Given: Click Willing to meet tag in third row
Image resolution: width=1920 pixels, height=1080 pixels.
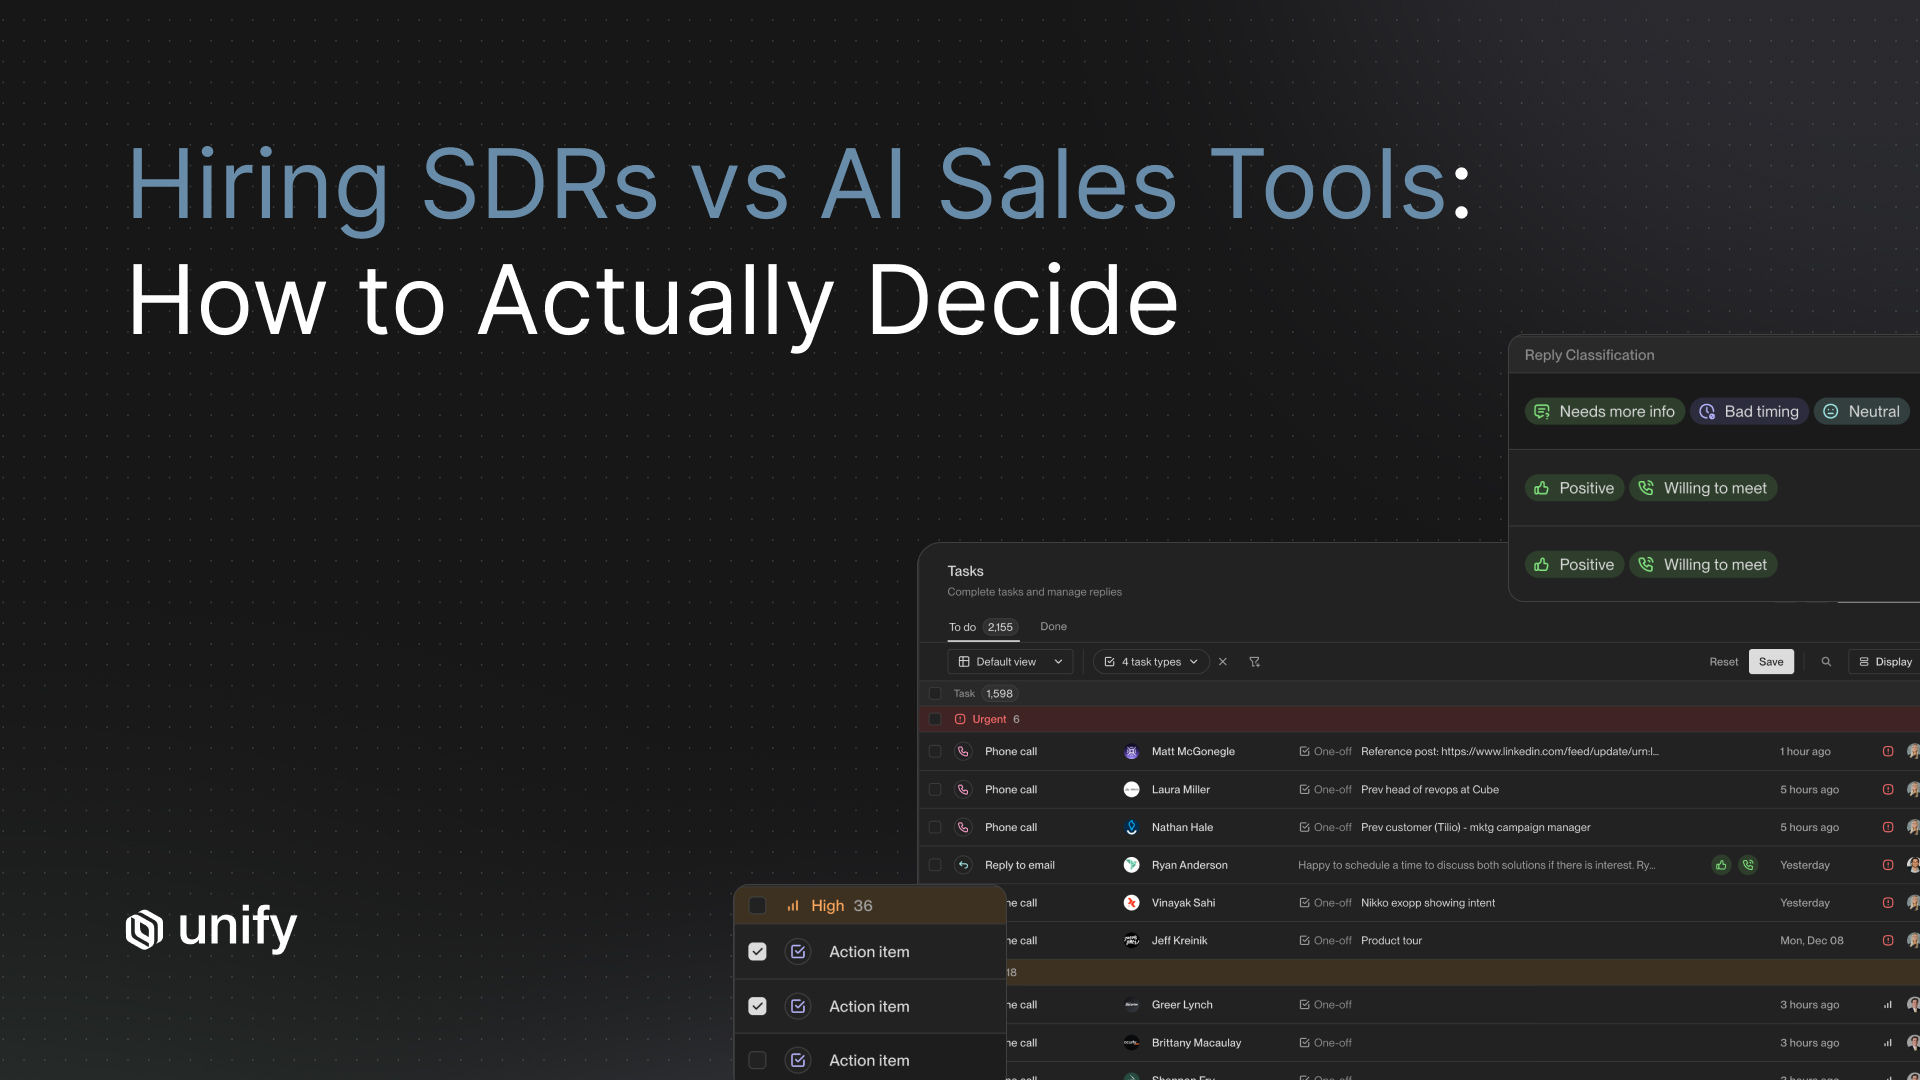Looking at the screenshot, I should (x=1703, y=565).
